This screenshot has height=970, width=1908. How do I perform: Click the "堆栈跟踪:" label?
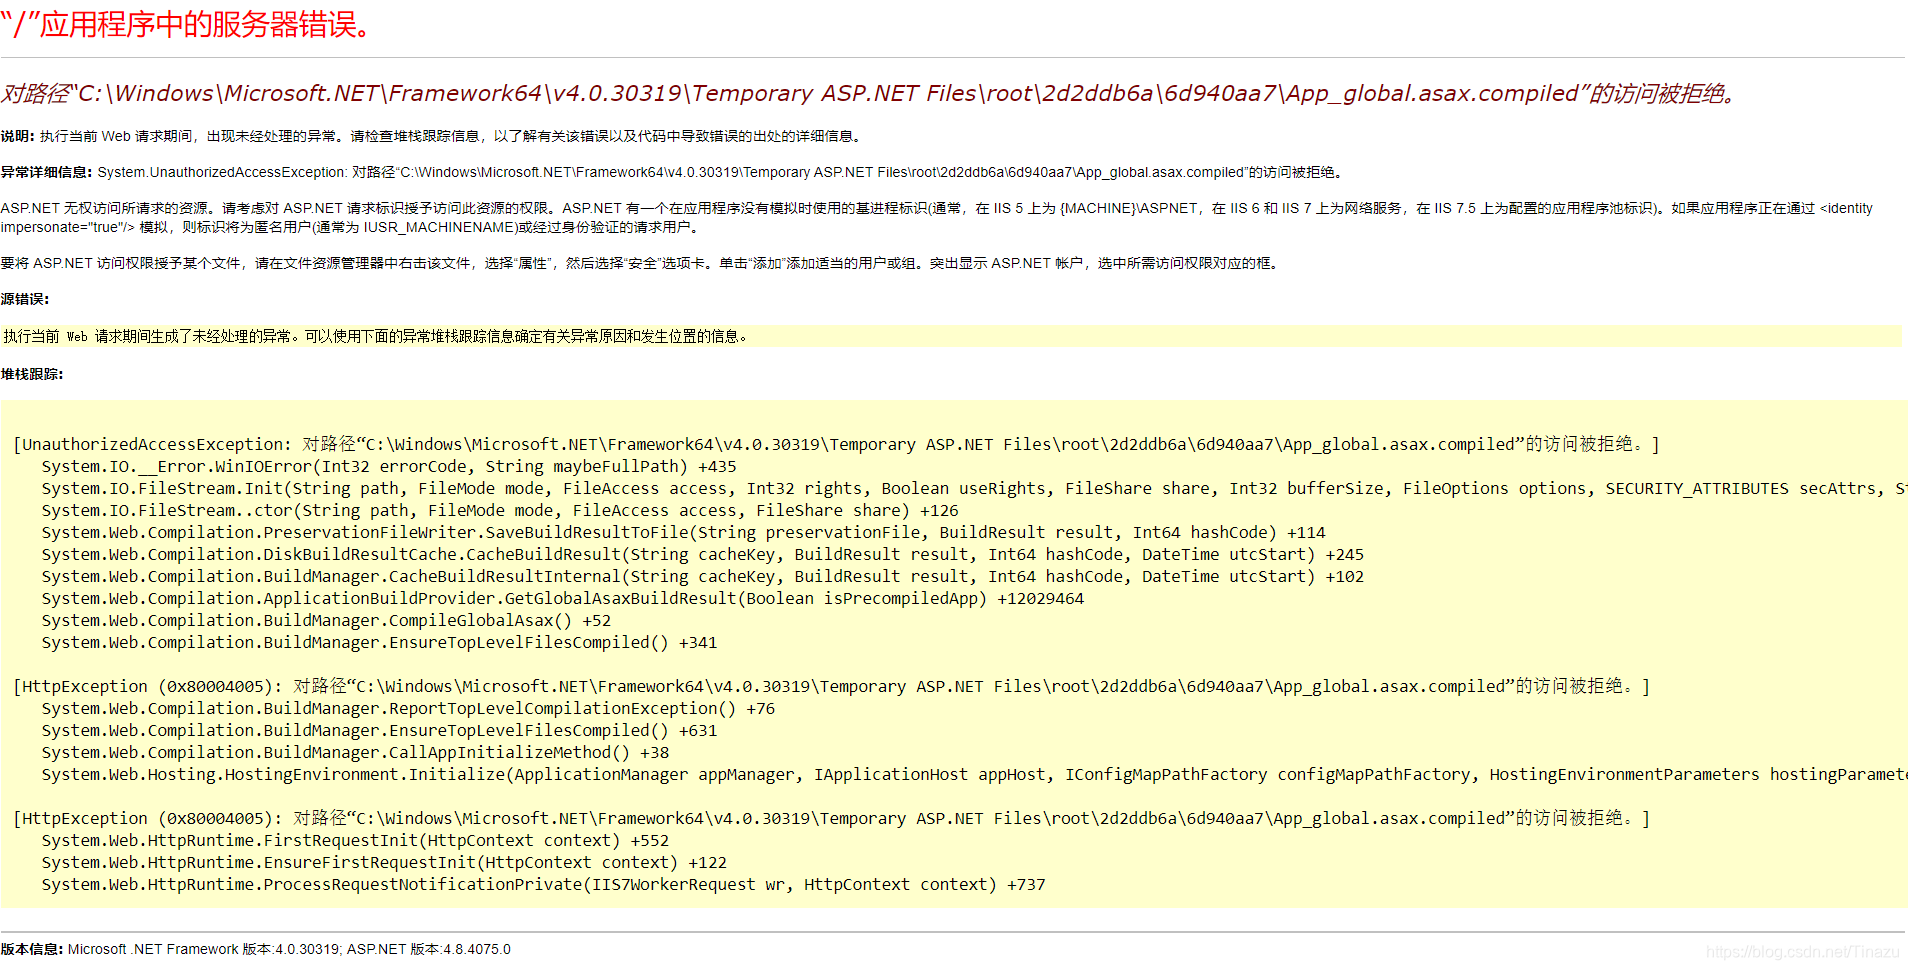tap(32, 374)
